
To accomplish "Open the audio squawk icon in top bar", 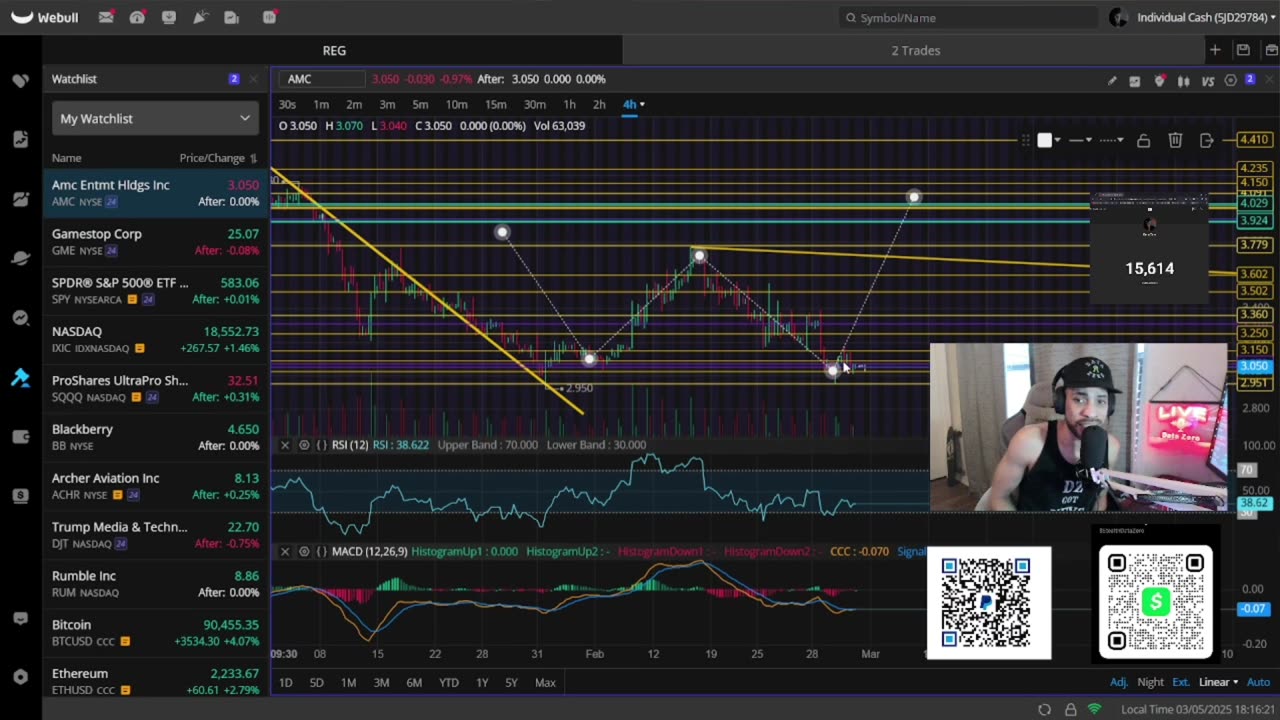I will (x=270, y=17).
